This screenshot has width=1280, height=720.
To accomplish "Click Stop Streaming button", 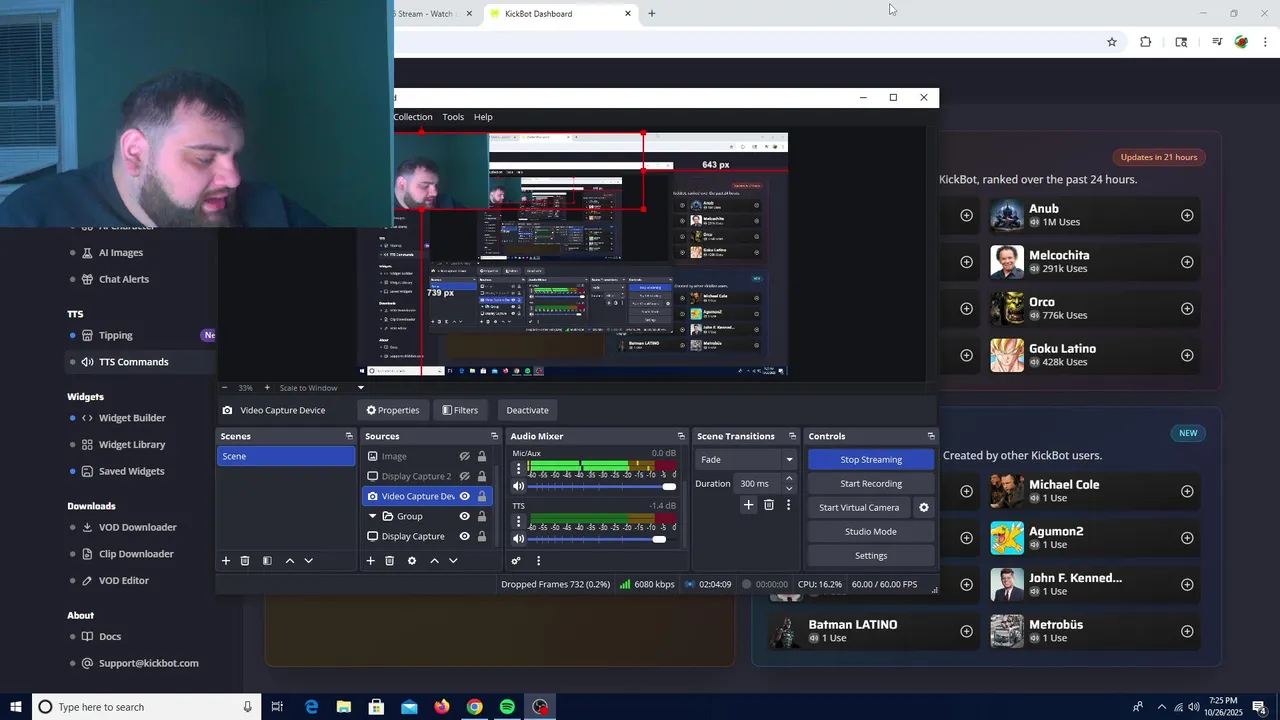I will 871,459.
